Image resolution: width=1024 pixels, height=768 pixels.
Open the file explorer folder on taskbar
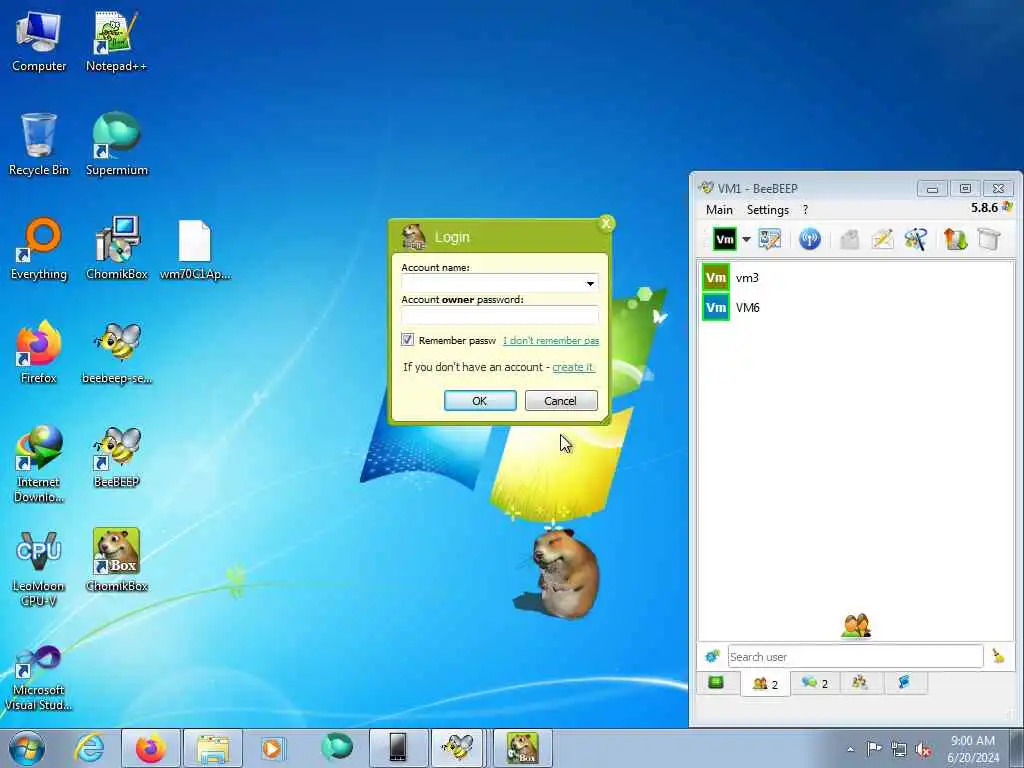pyautogui.click(x=213, y=748)
